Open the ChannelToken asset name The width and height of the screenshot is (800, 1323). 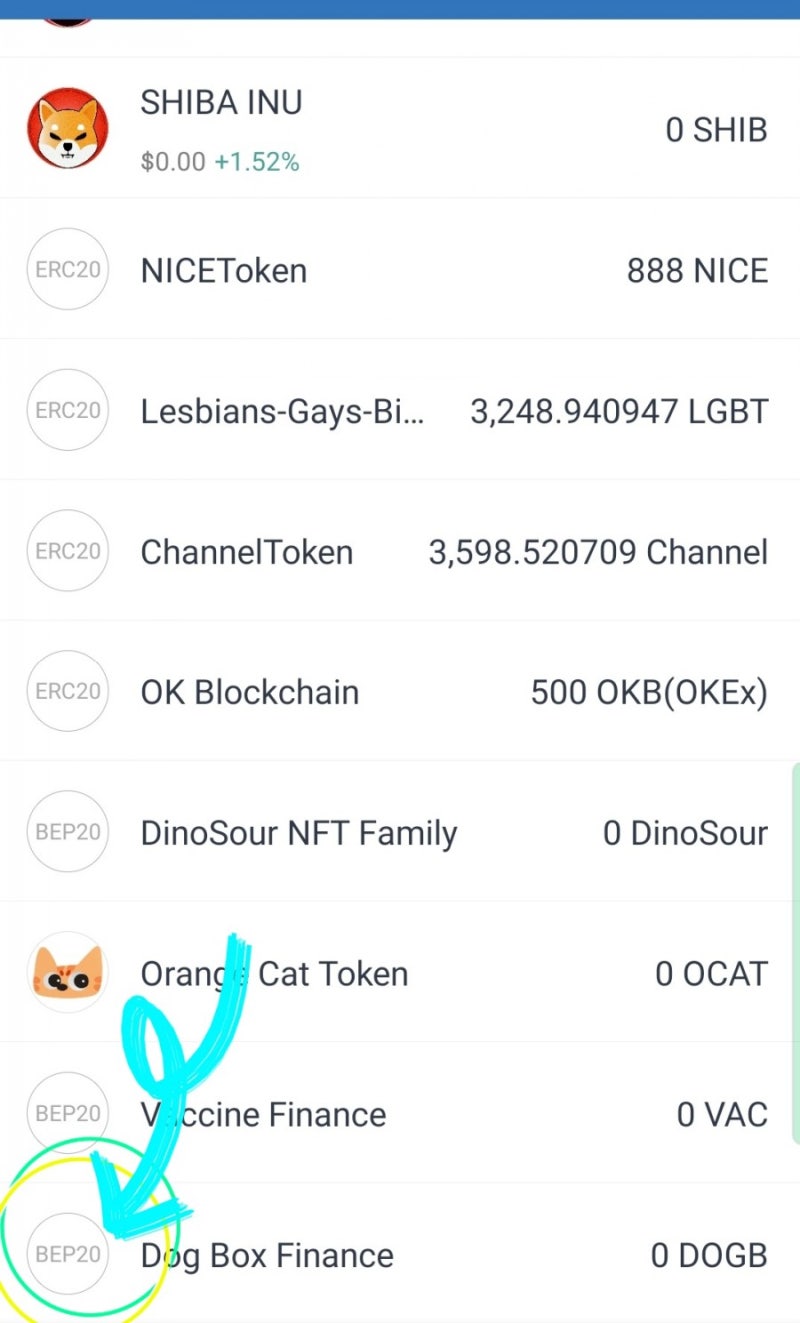coord(247,552)
